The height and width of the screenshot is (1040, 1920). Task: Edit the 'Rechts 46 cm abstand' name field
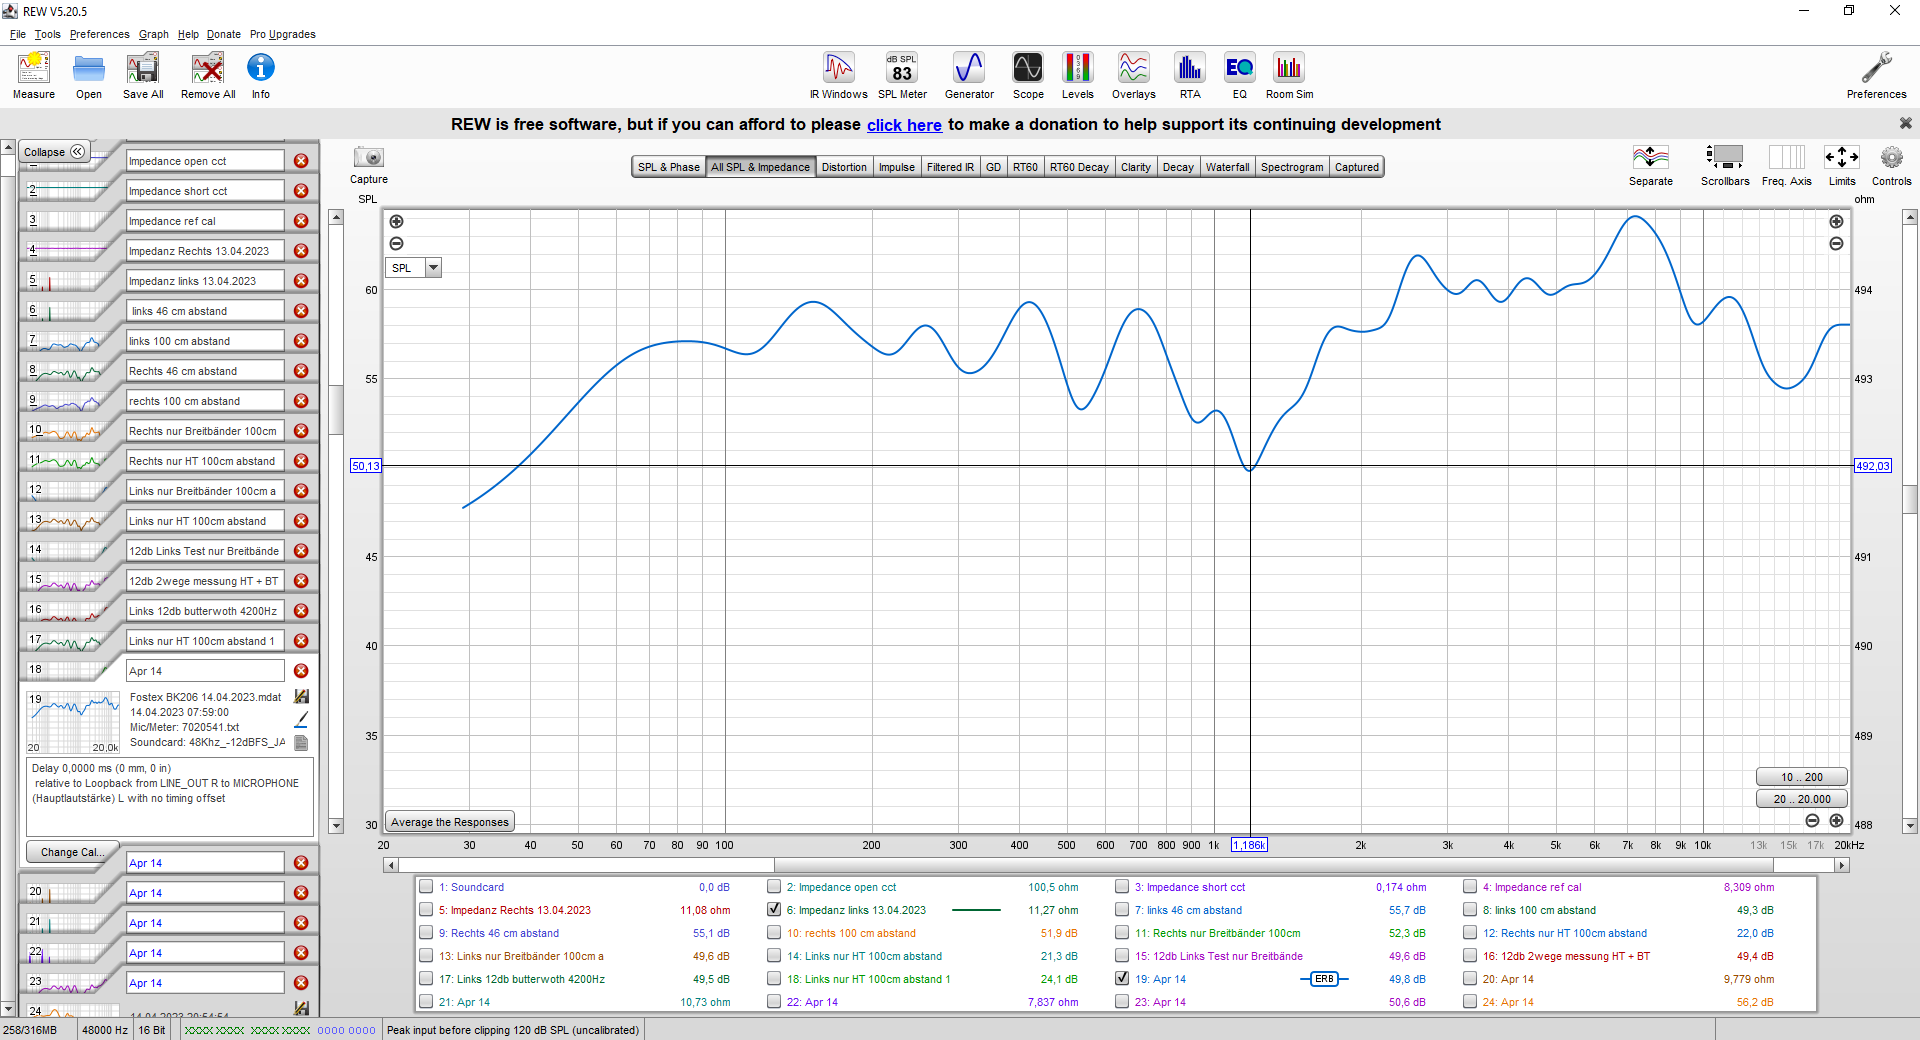pos(205,371)
